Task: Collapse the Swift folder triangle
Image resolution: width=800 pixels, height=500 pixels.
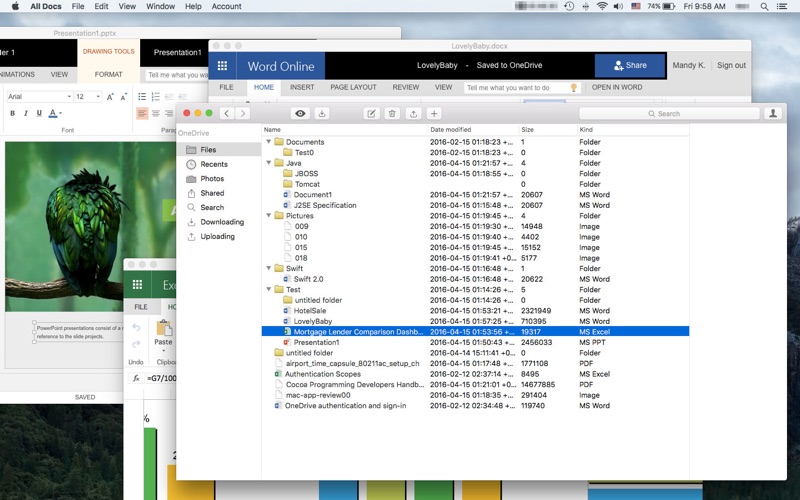Action: point(269,268)
